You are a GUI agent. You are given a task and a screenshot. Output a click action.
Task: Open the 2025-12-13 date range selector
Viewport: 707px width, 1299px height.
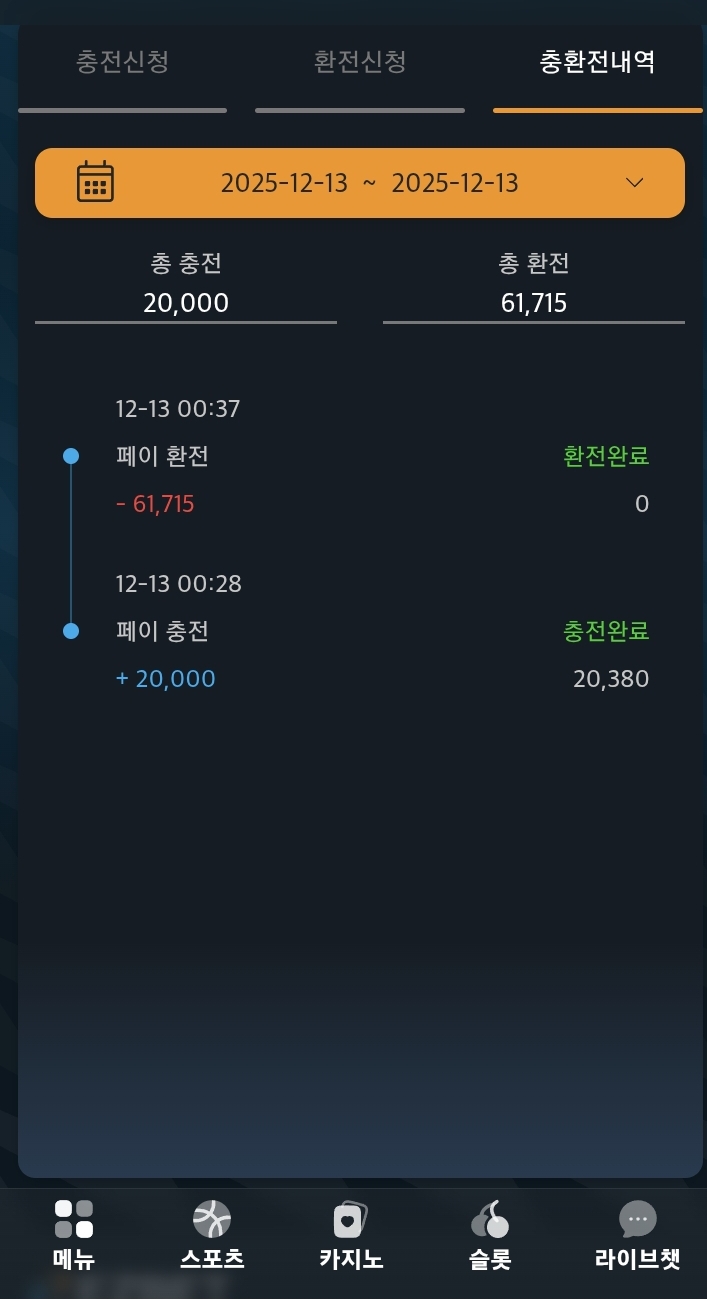[x=369, y=183]
